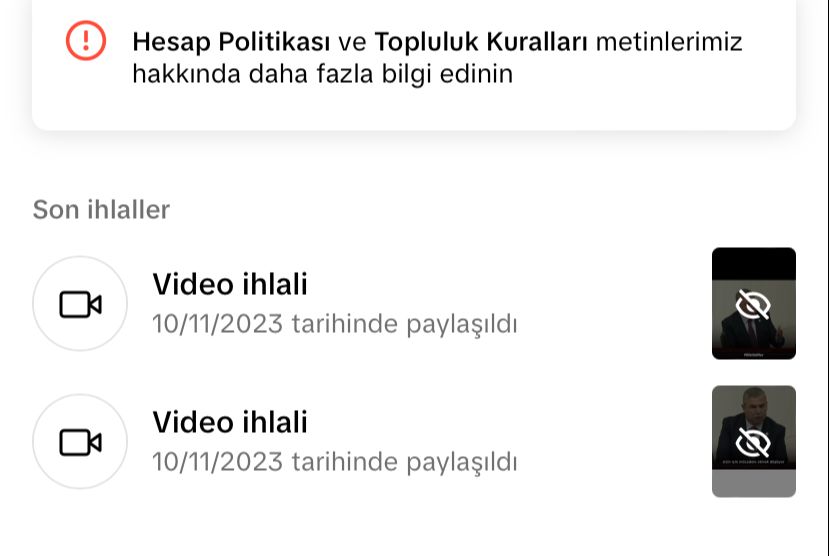829x556 pixels.
Task: Open the first violation video thumbnail
Action: pyautogui.click(x=754, y=303)
